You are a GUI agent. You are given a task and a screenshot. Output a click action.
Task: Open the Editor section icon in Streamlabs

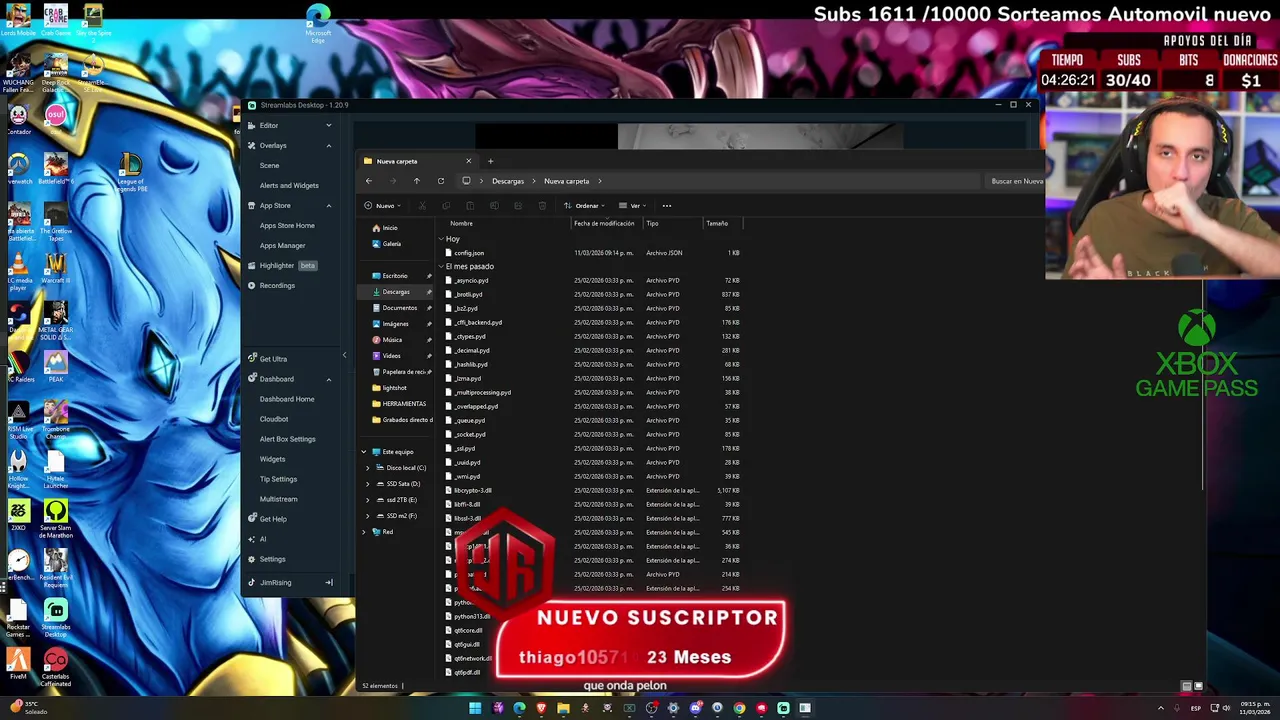252,125
